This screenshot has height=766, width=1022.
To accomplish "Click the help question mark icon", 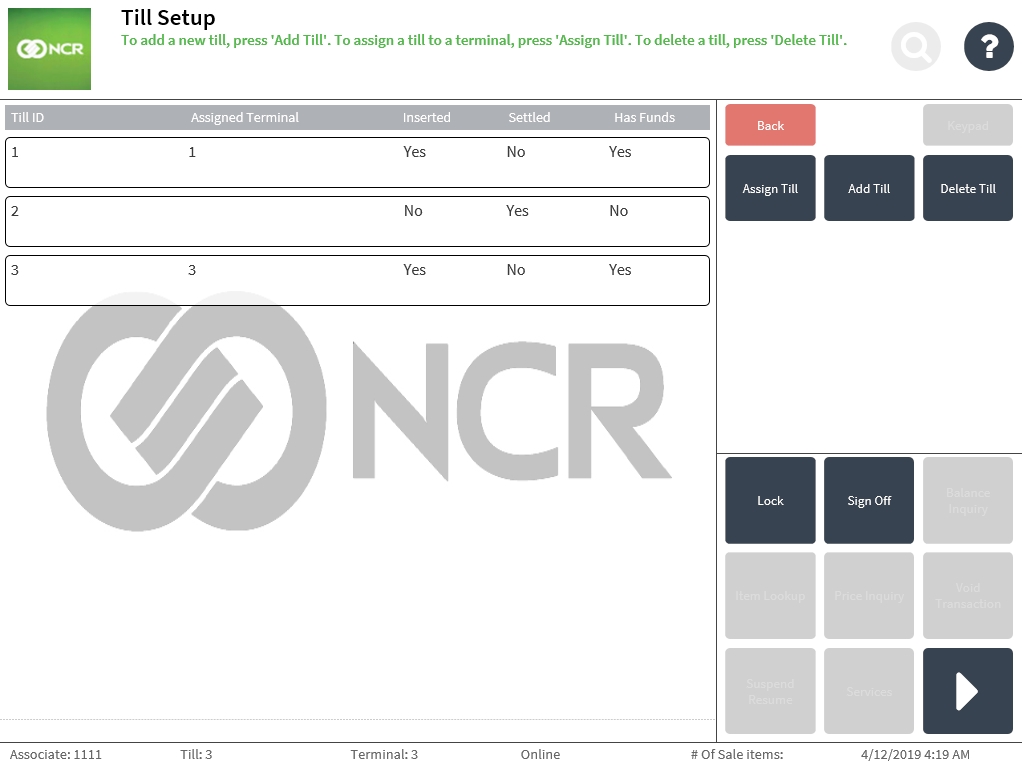I will [x=988, y=46].
